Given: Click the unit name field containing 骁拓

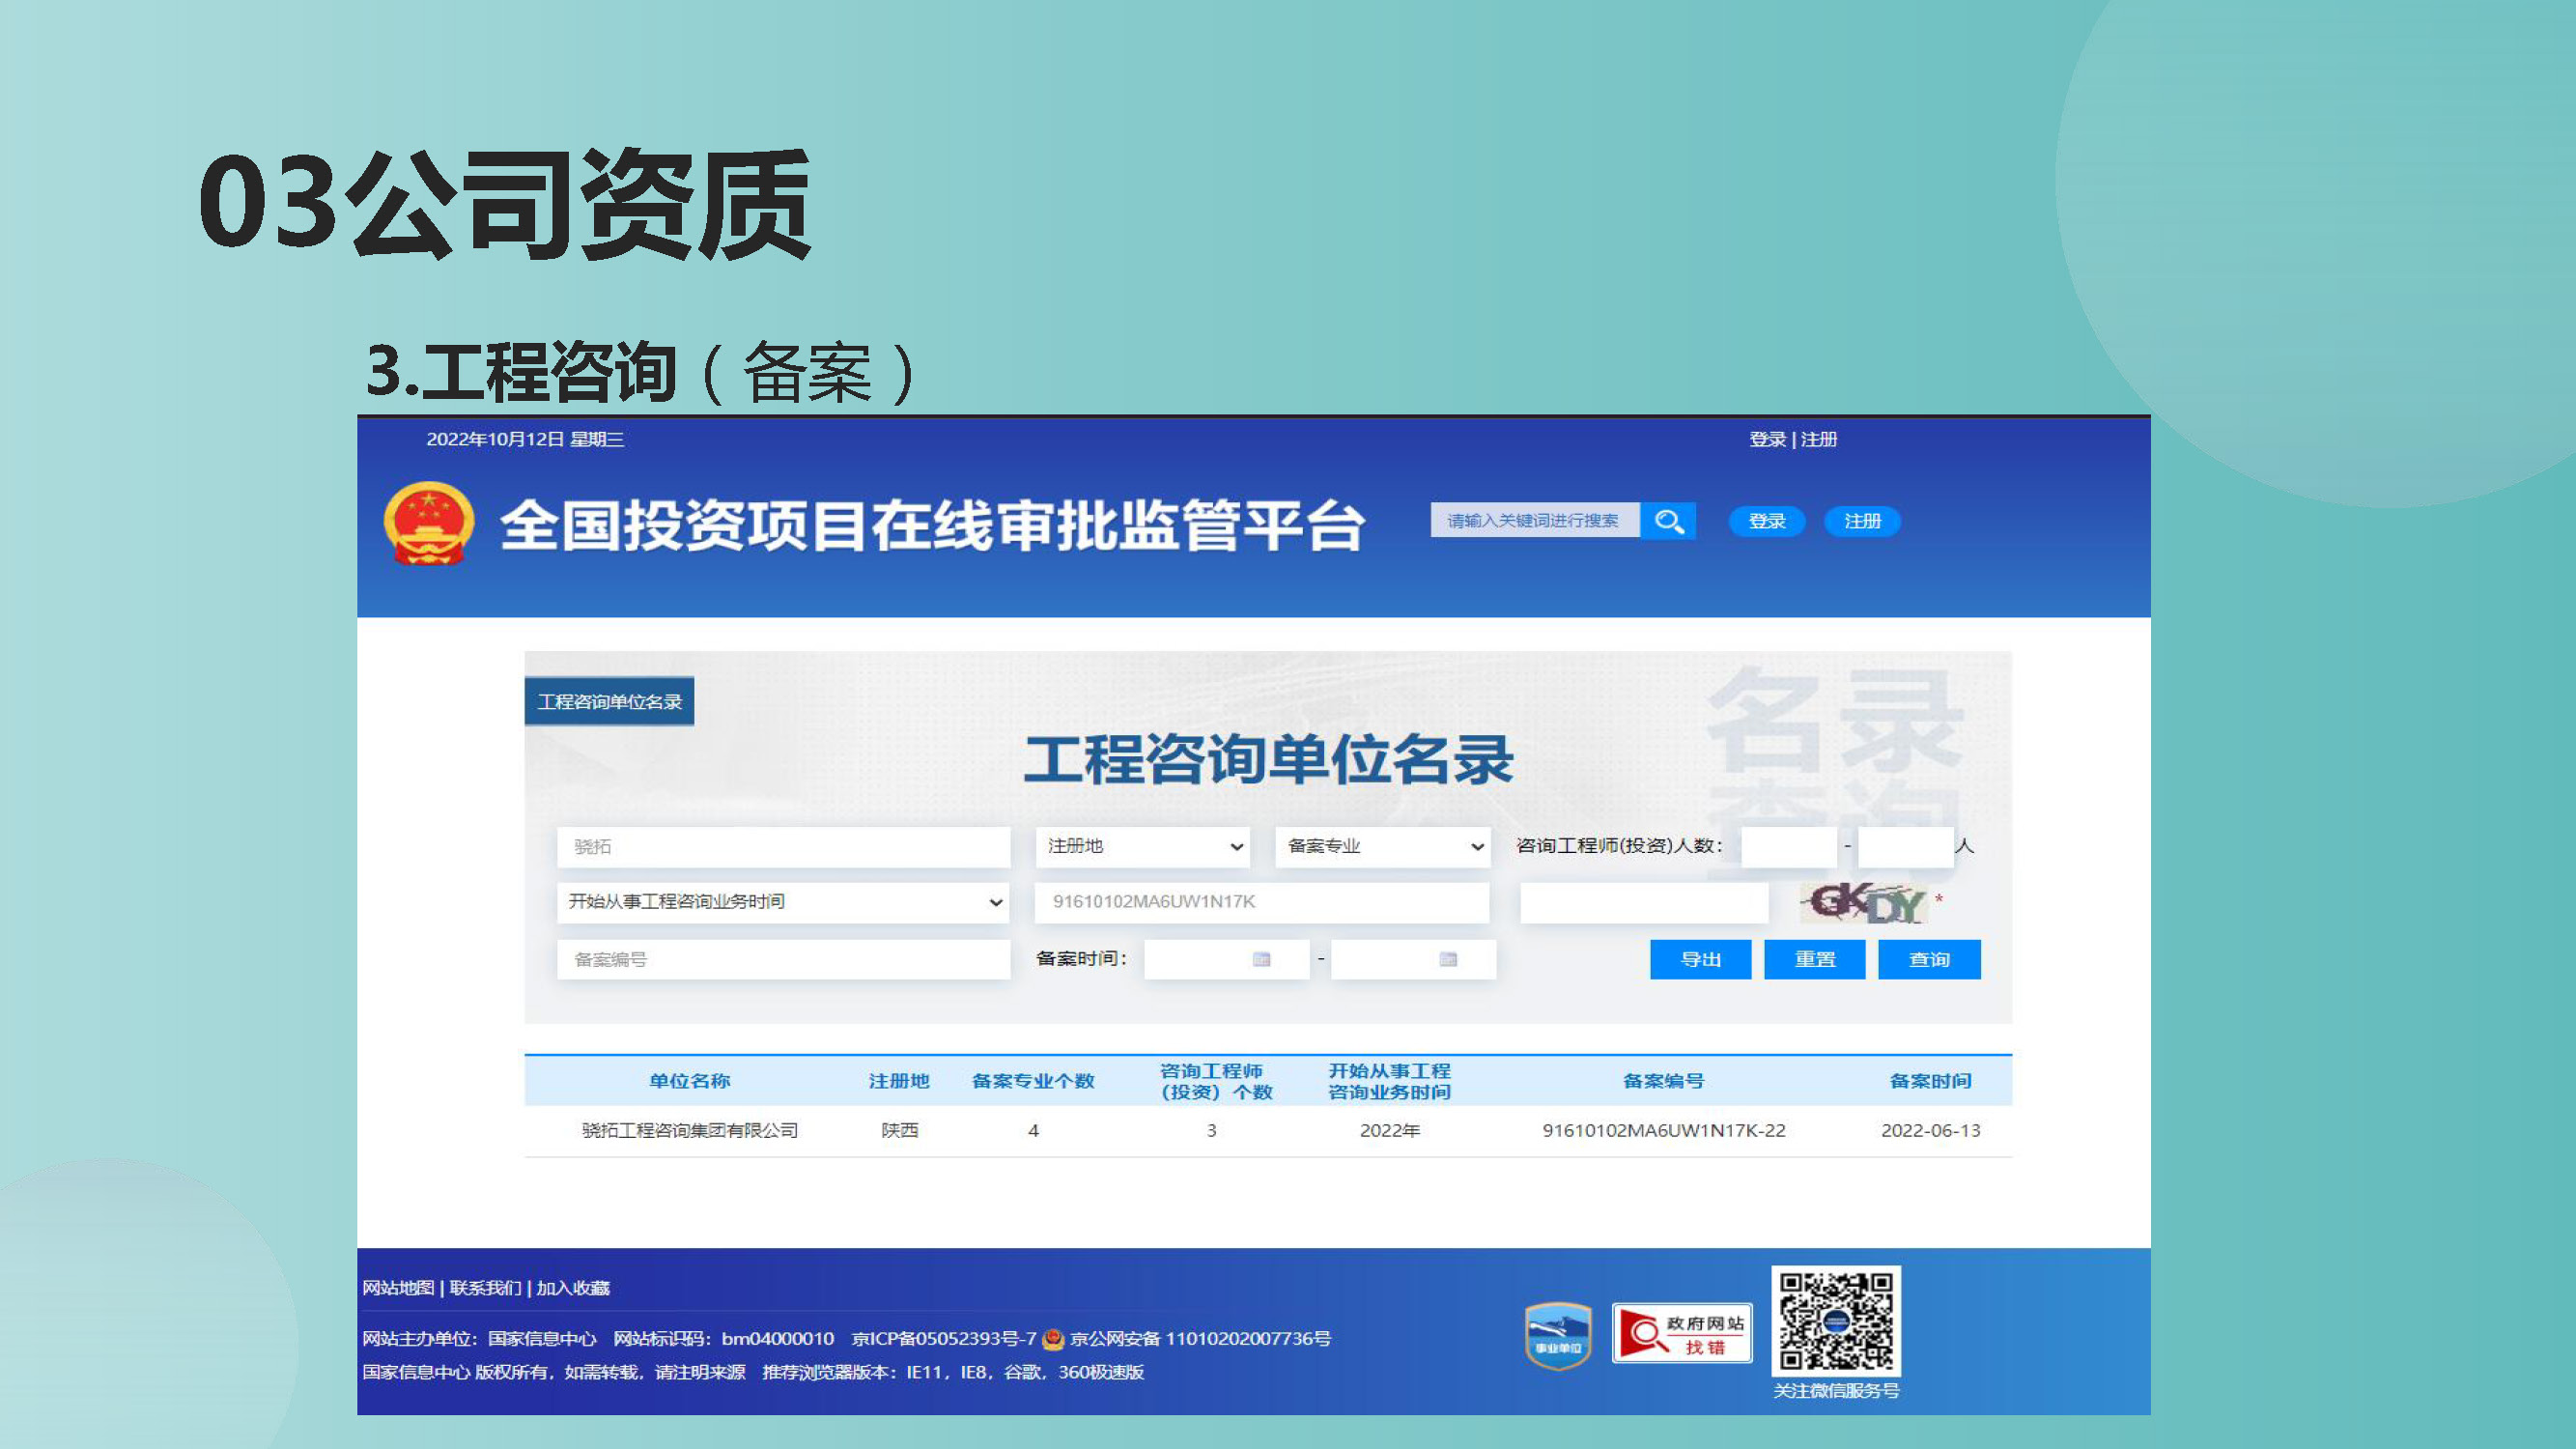Looking at the screenshot, I should 783,846.
